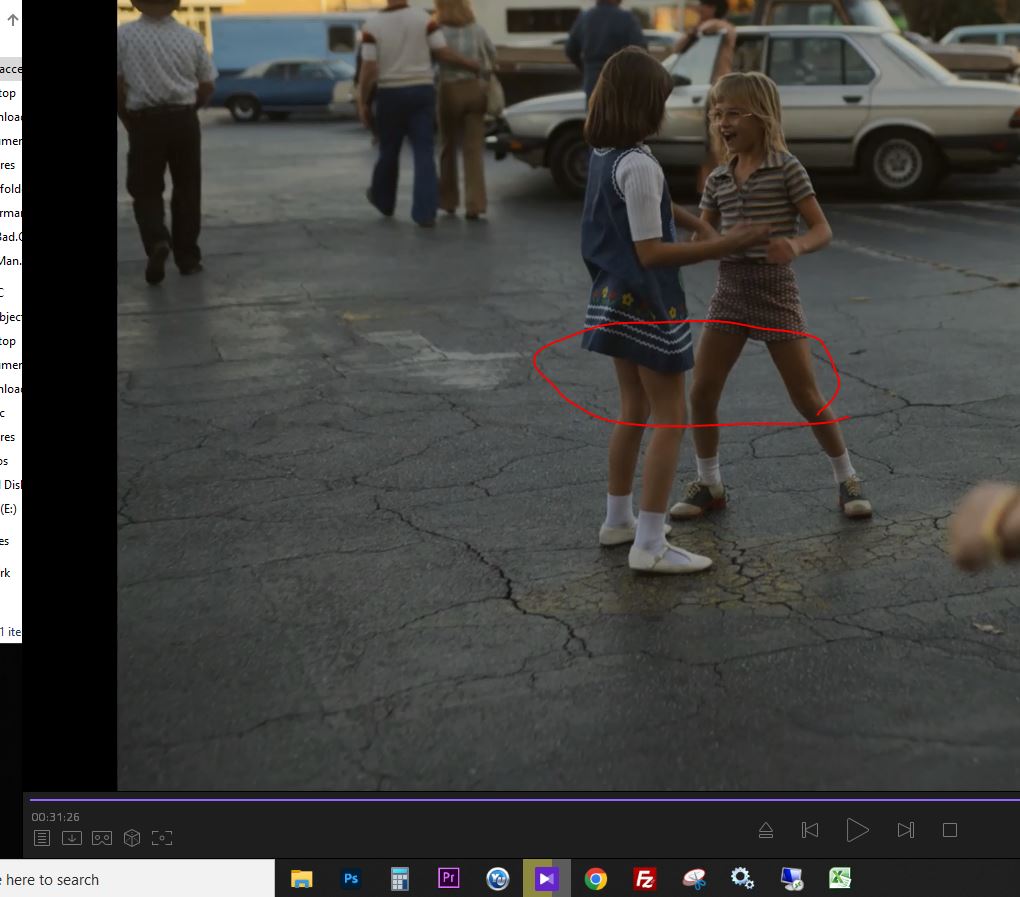Click the download/save icon in player
This screenshot has width=1020, height=897.
[x=71, y=838]
